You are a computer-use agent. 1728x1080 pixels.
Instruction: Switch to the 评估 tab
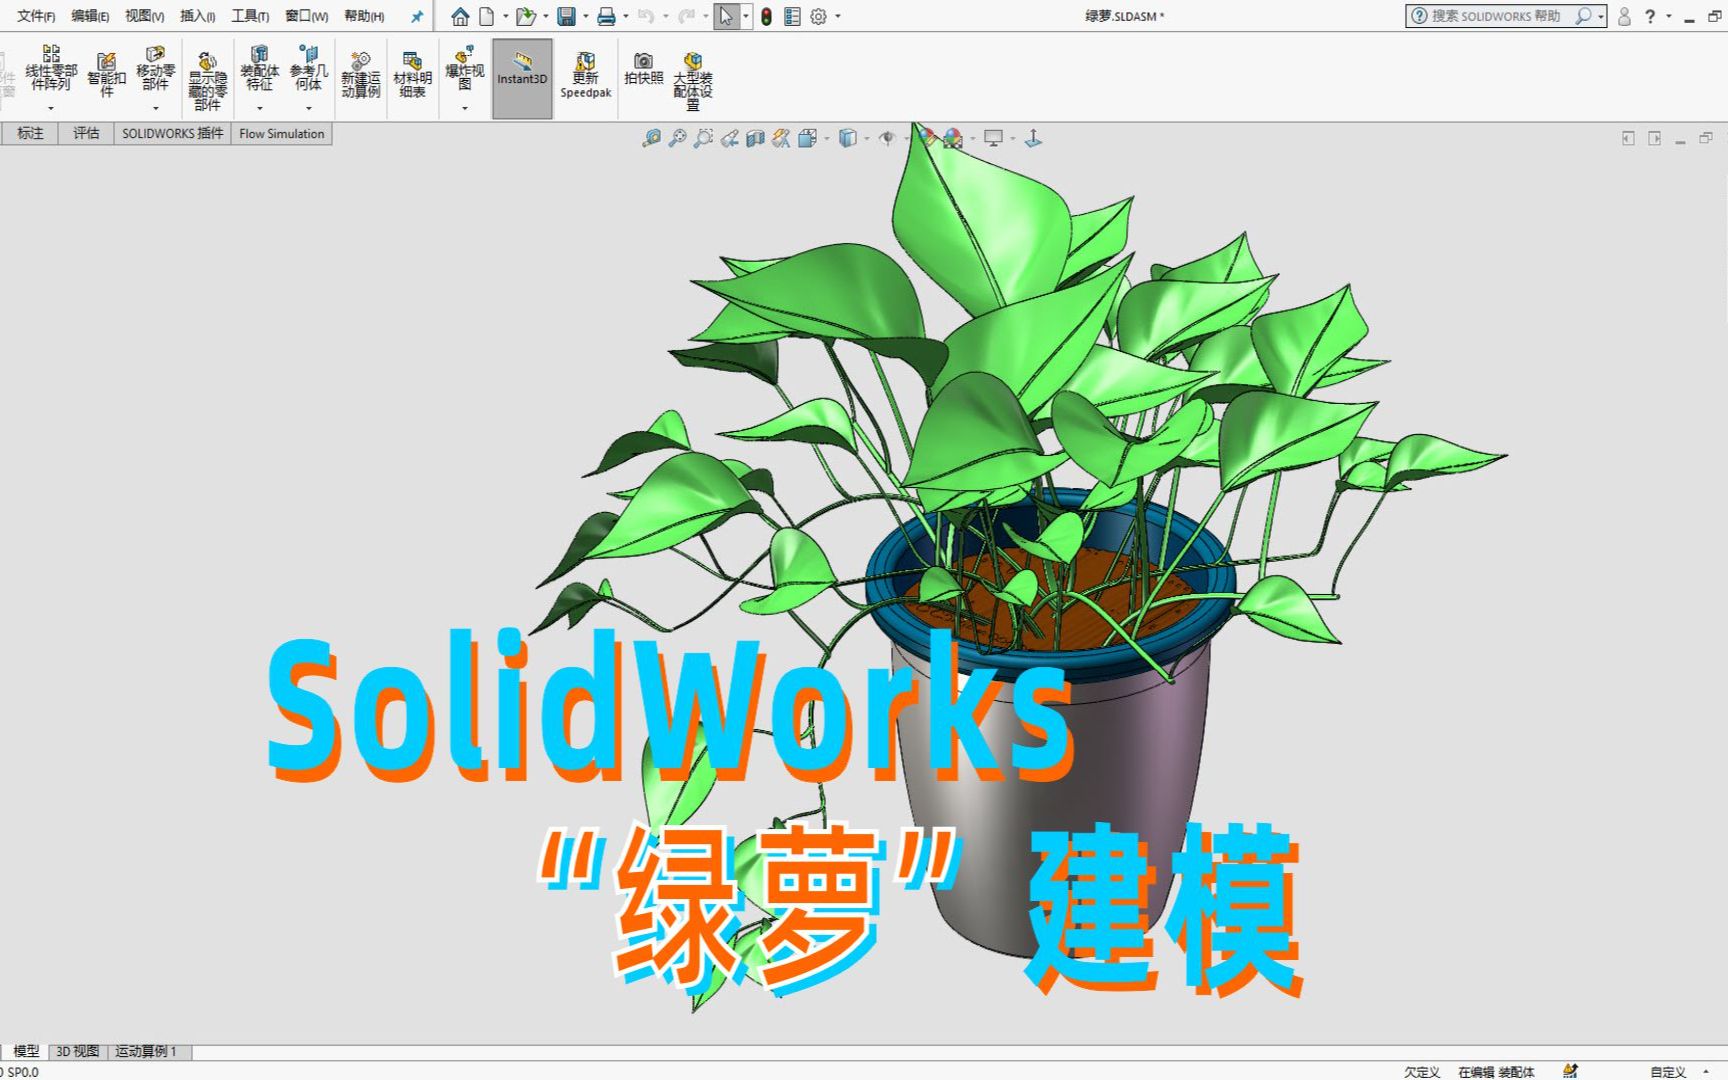(86, 133)
